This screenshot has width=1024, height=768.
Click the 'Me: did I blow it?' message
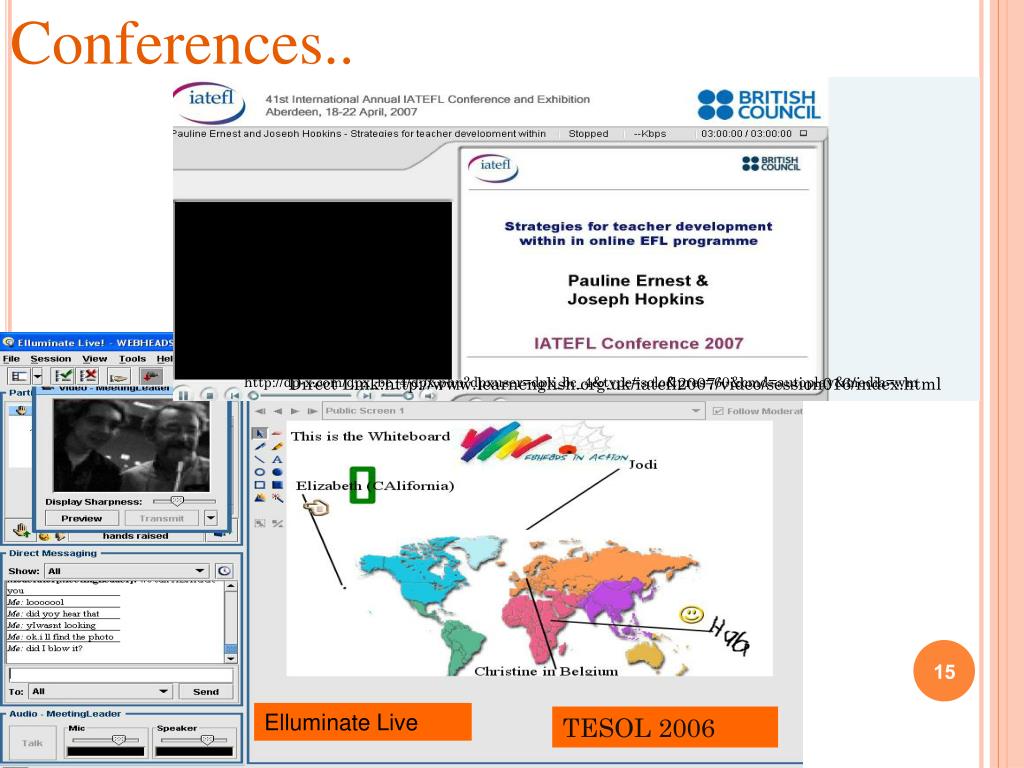45,648
